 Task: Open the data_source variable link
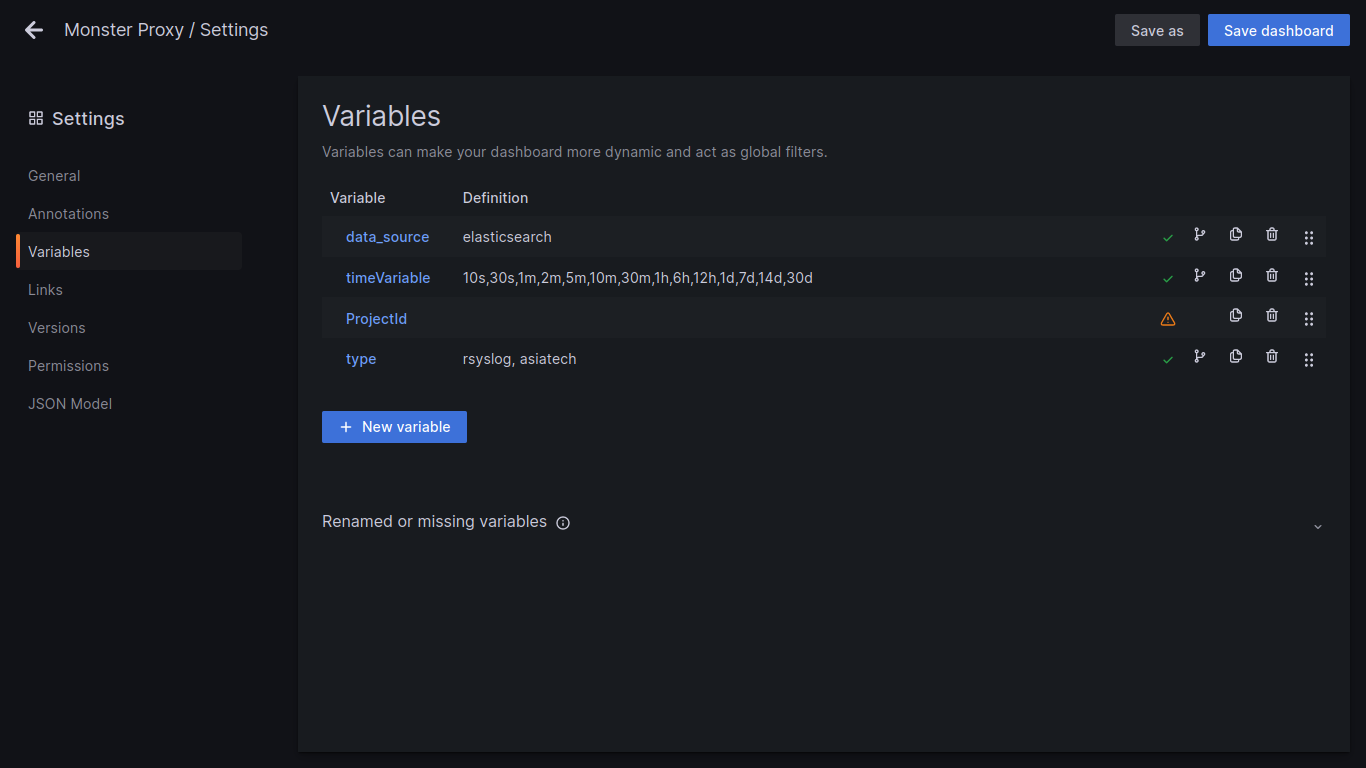click(x=387, y=237)
